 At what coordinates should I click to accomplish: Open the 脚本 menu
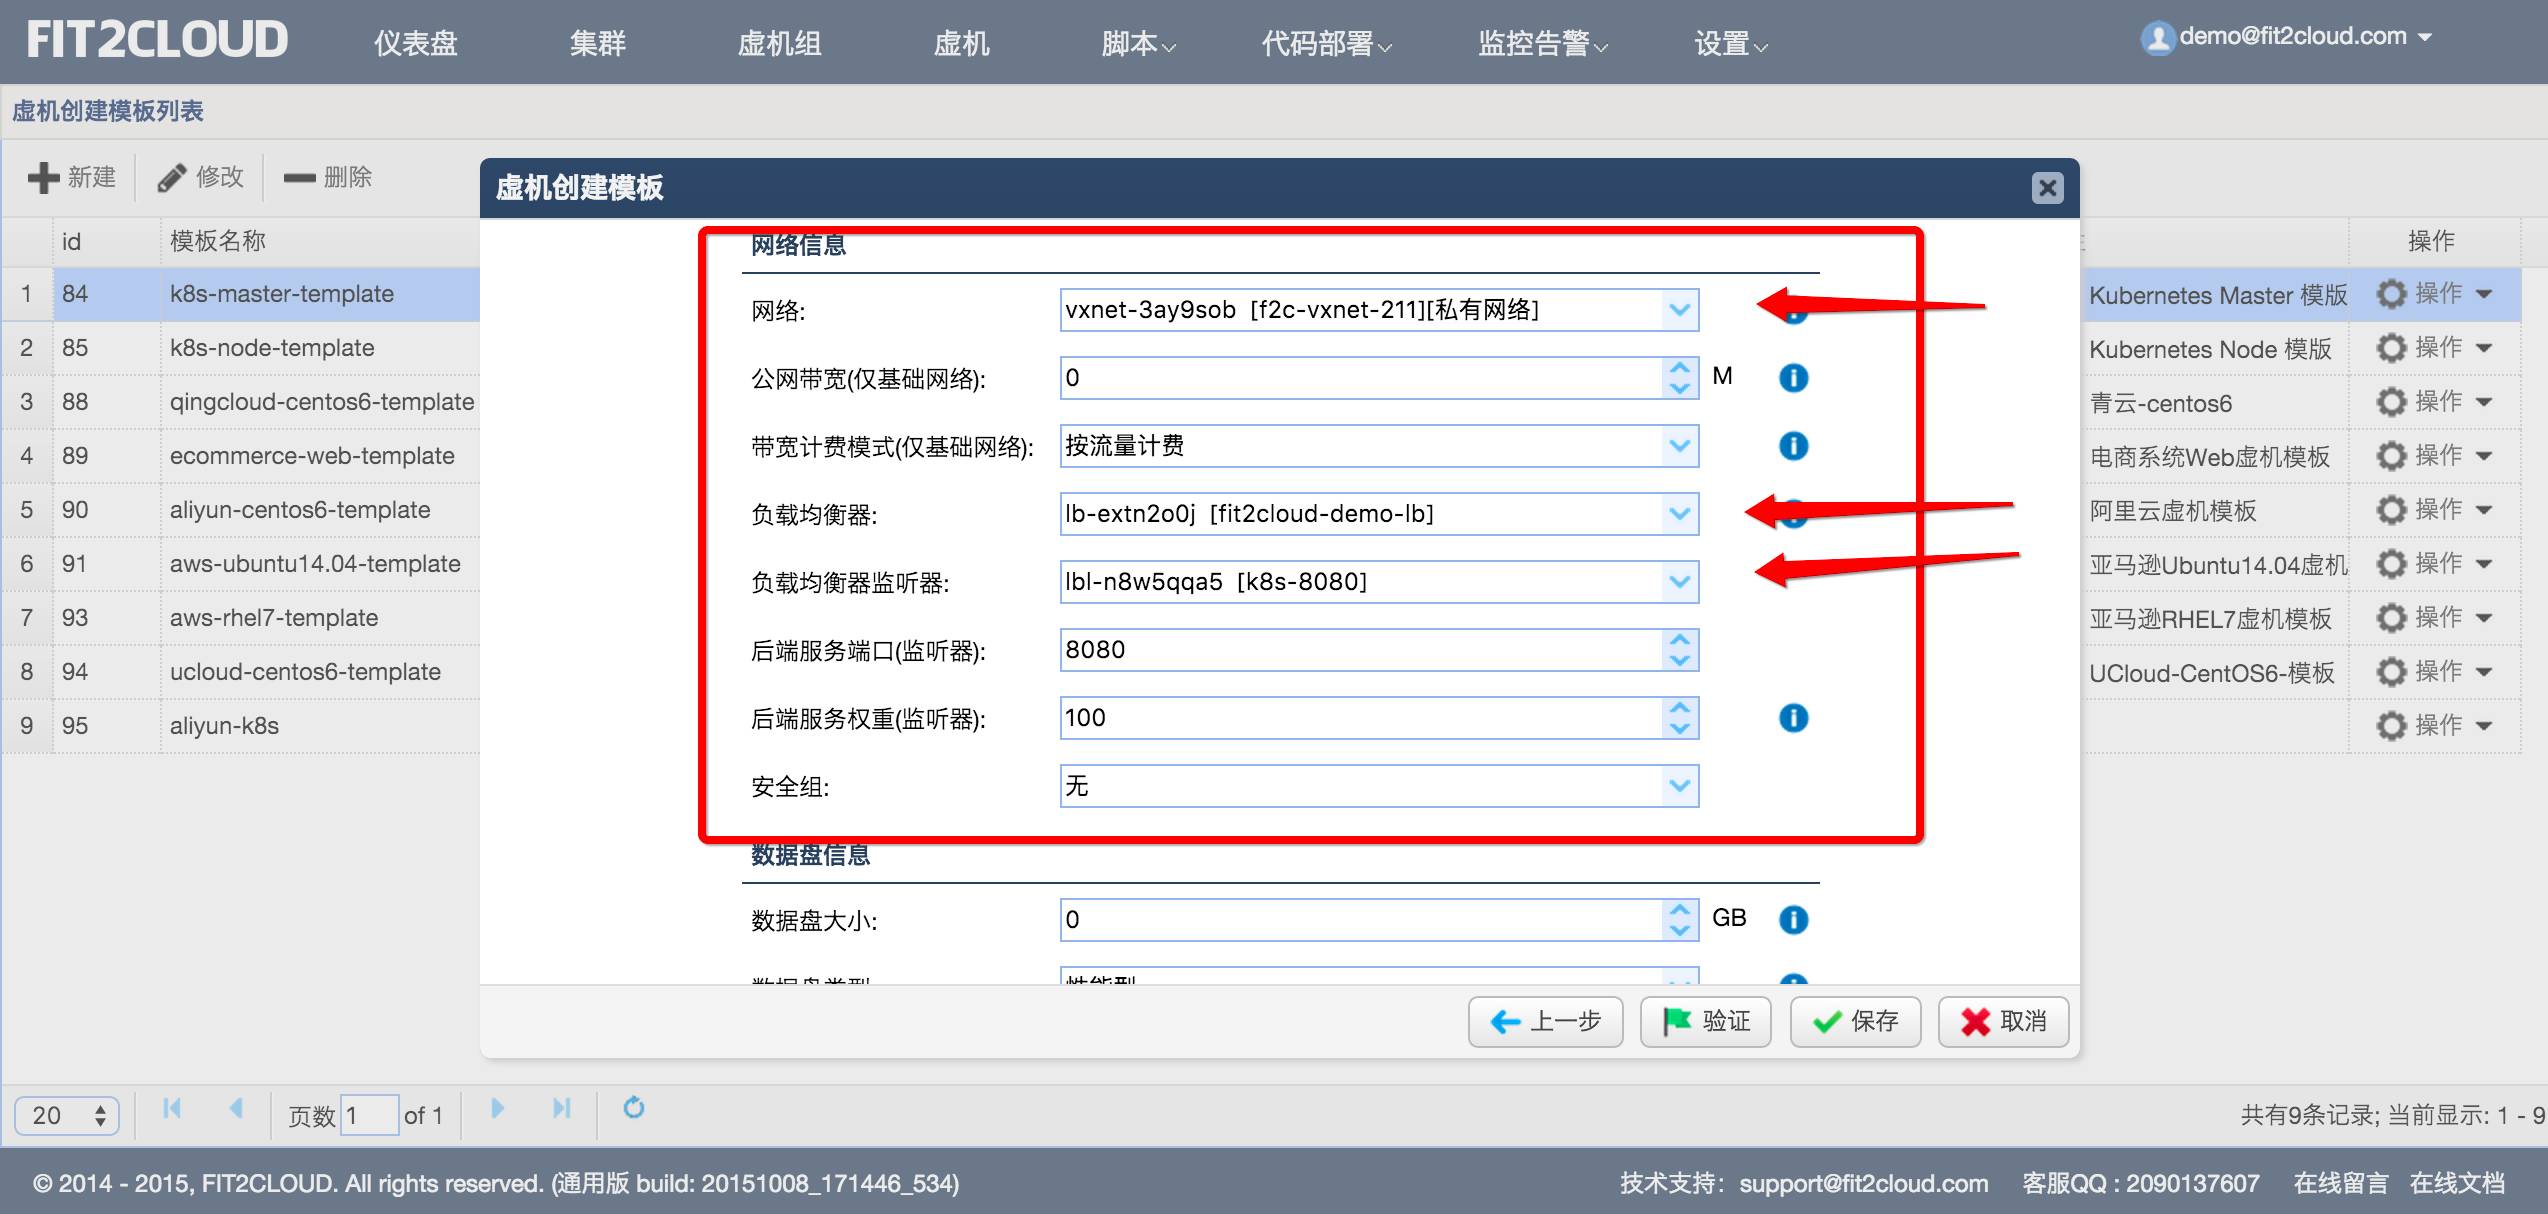tap(1138, 44)
